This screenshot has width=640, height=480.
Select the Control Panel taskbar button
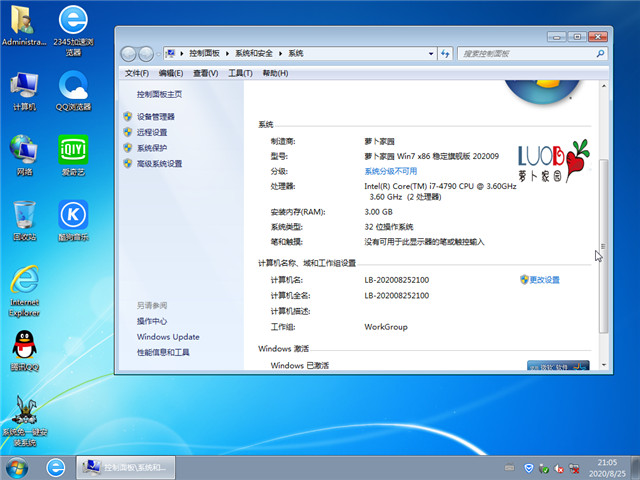pyautogui.click(x=126, y=468)
